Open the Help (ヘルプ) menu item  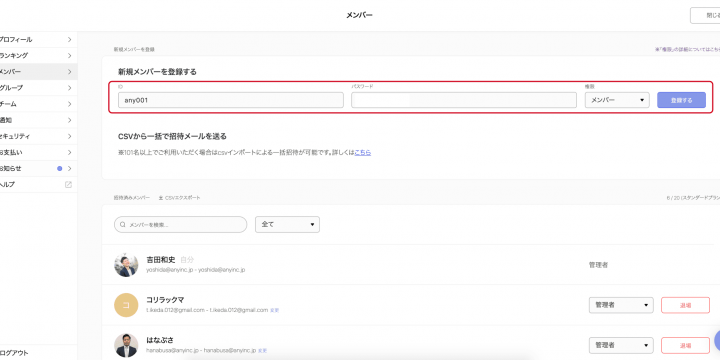(38, 185)
